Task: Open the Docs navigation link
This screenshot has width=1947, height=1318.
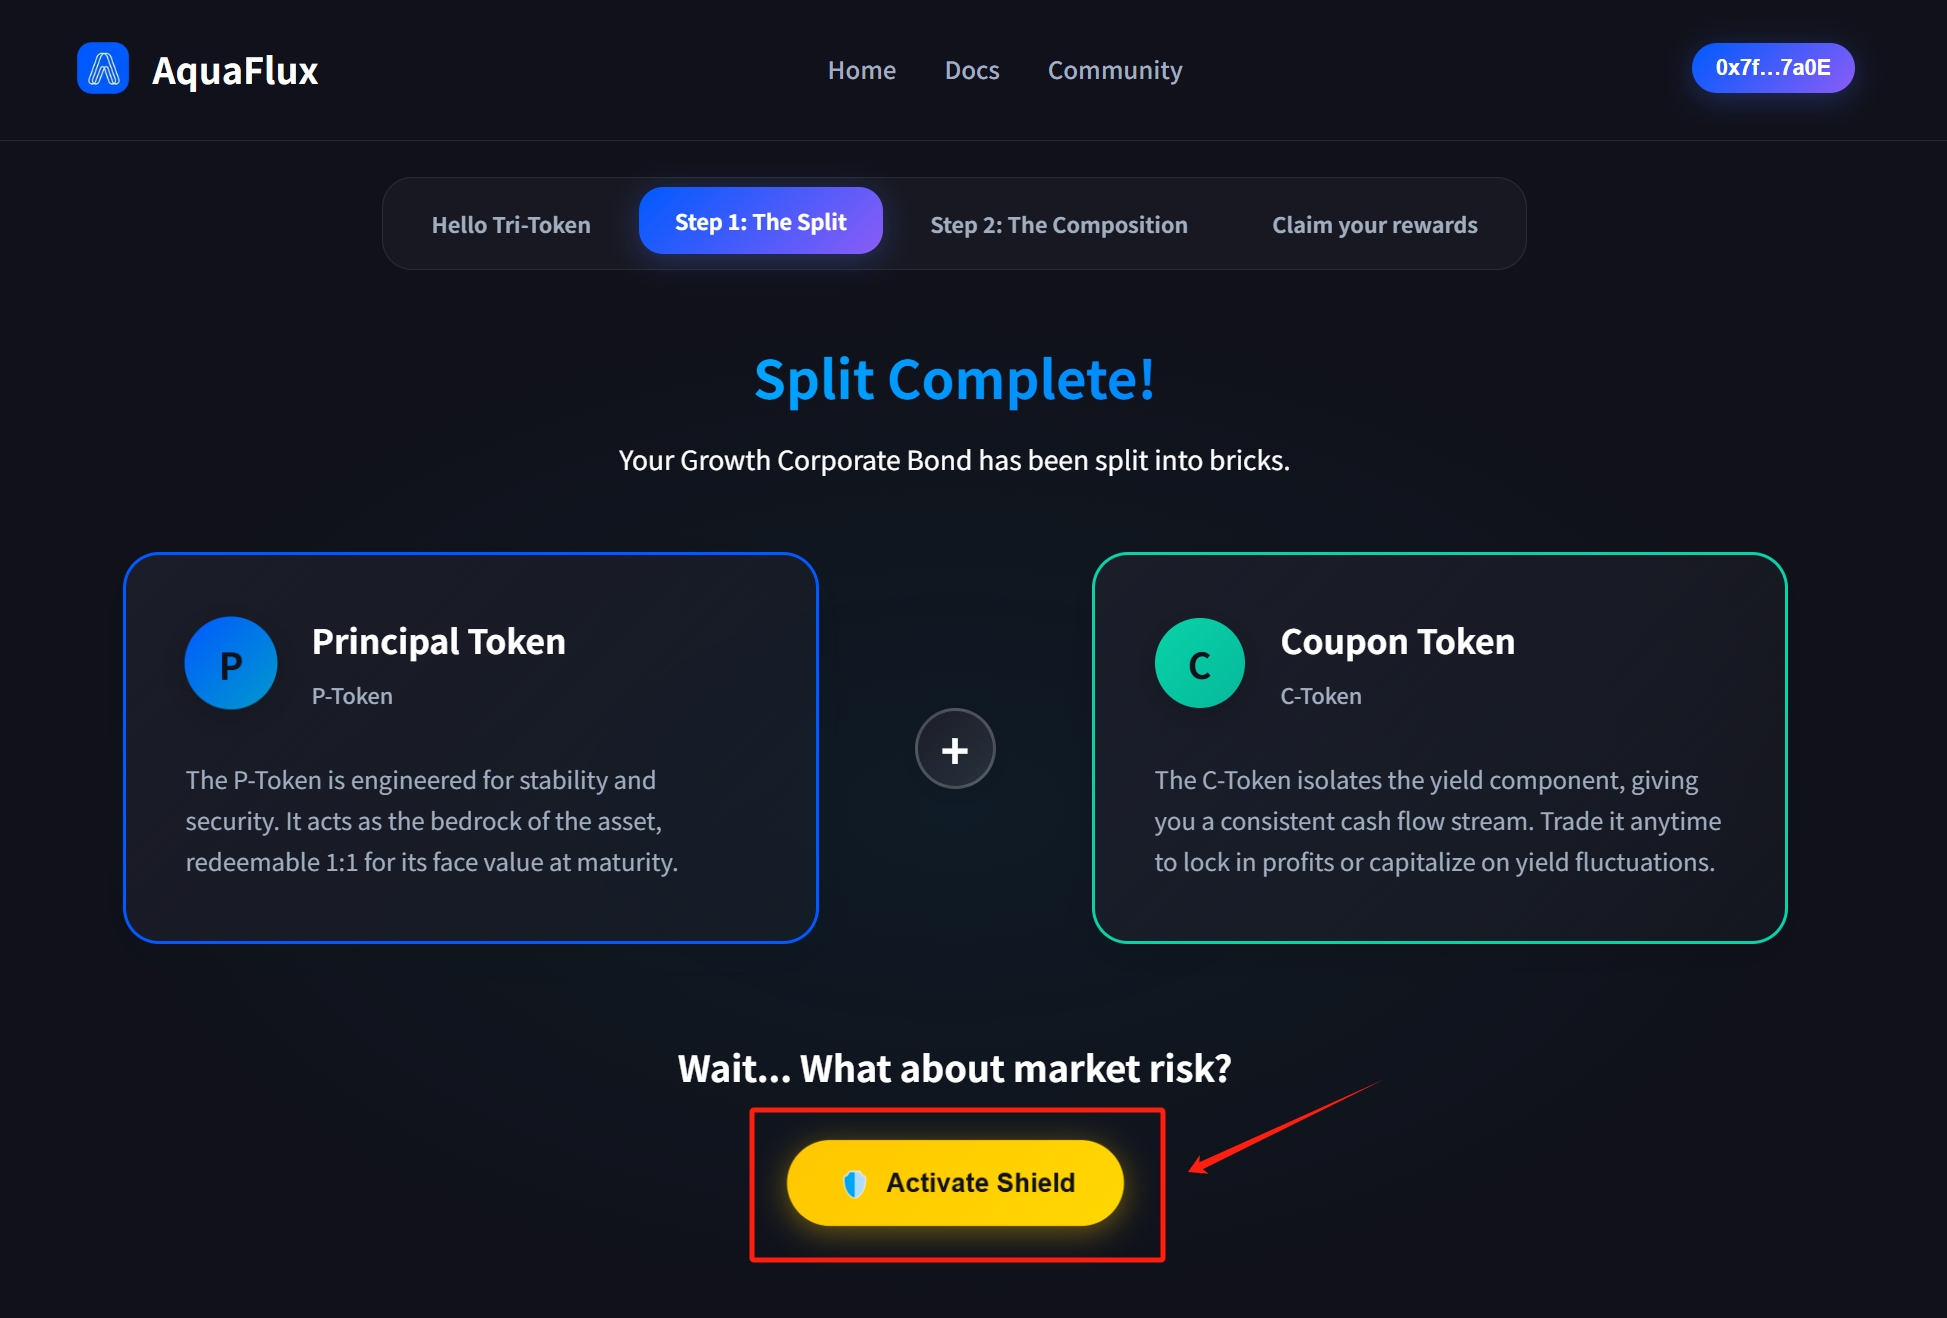Action: click(972, 70)
